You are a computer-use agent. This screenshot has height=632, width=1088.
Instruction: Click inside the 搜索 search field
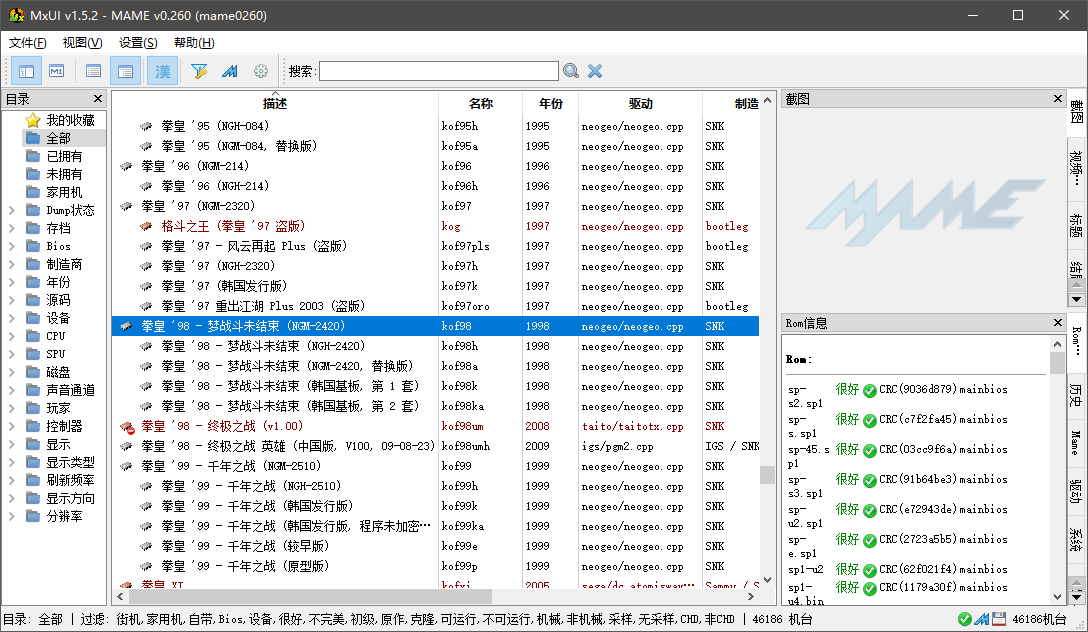(x=439, y=71)
